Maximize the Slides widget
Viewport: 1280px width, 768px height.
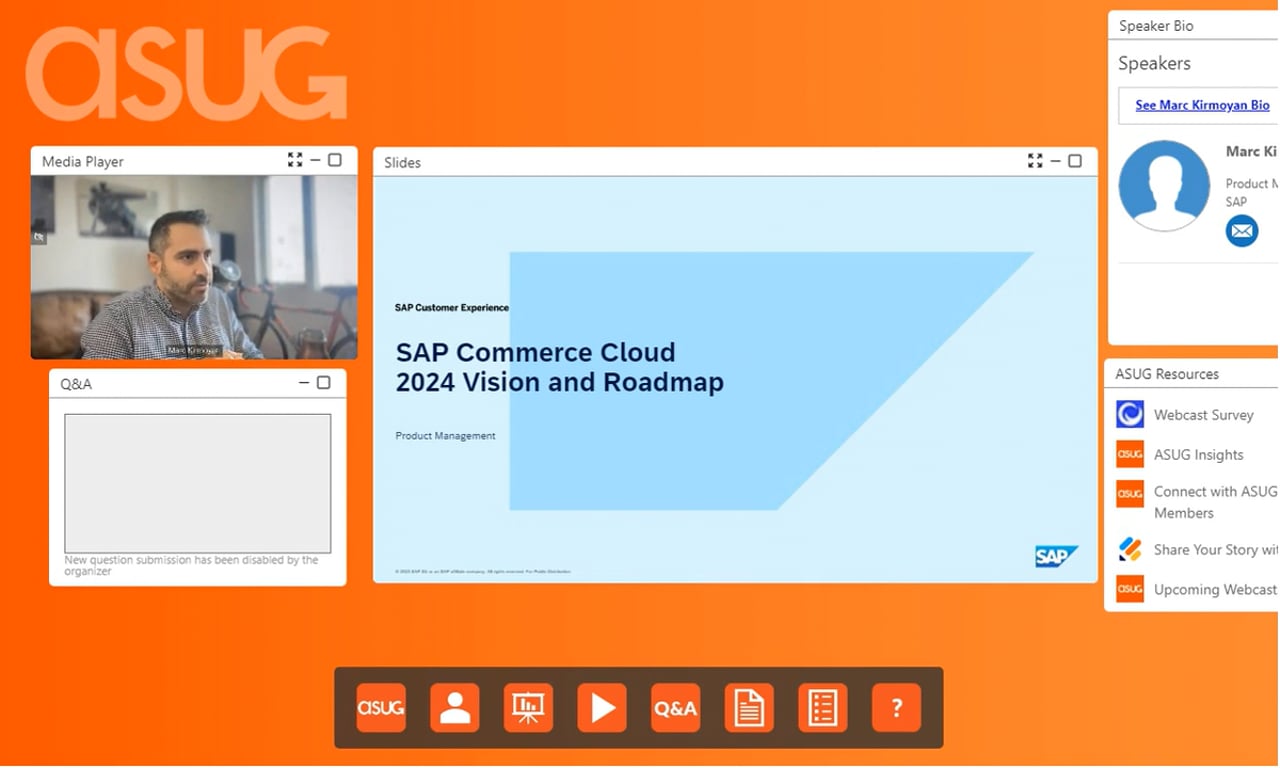click(1075, 161)
